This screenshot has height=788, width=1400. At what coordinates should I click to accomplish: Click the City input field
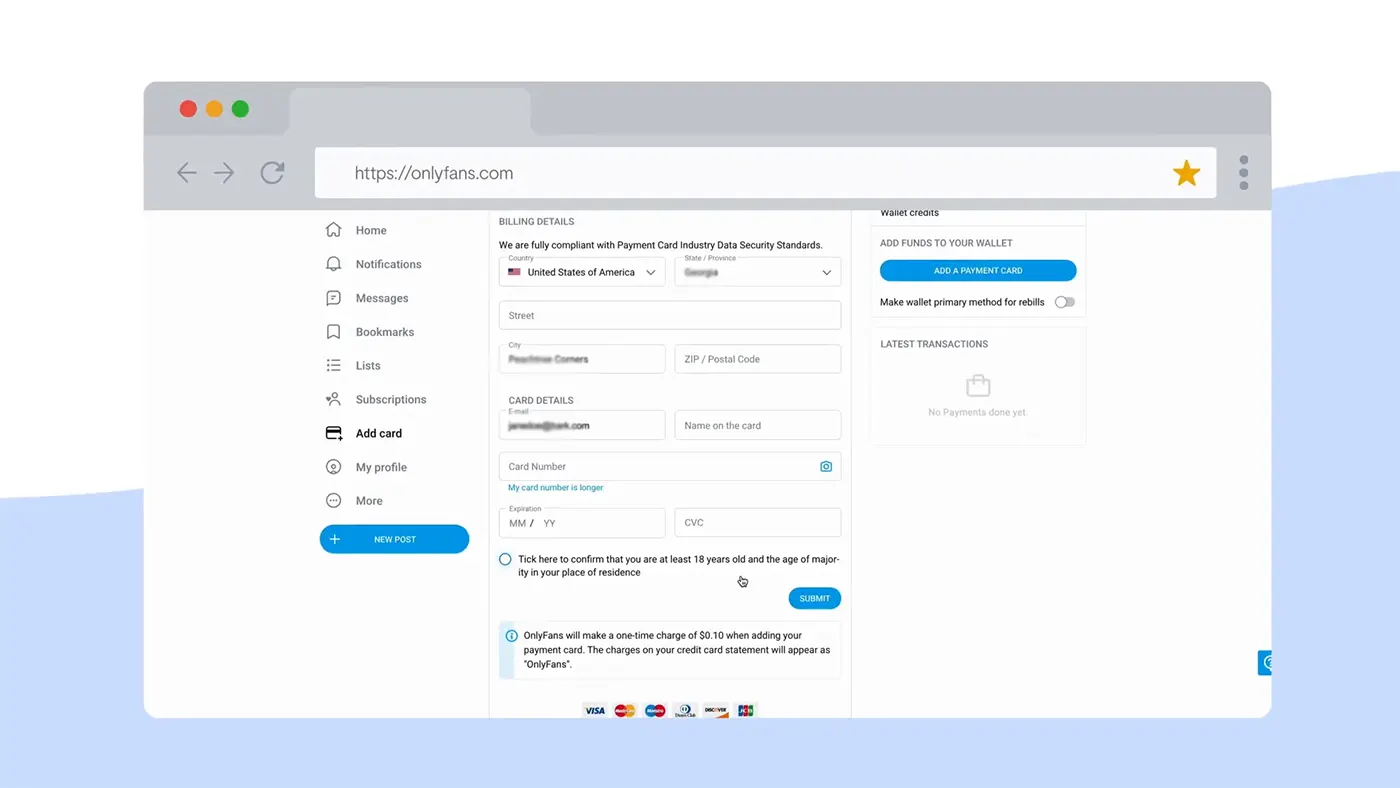[x=582, y=359]
